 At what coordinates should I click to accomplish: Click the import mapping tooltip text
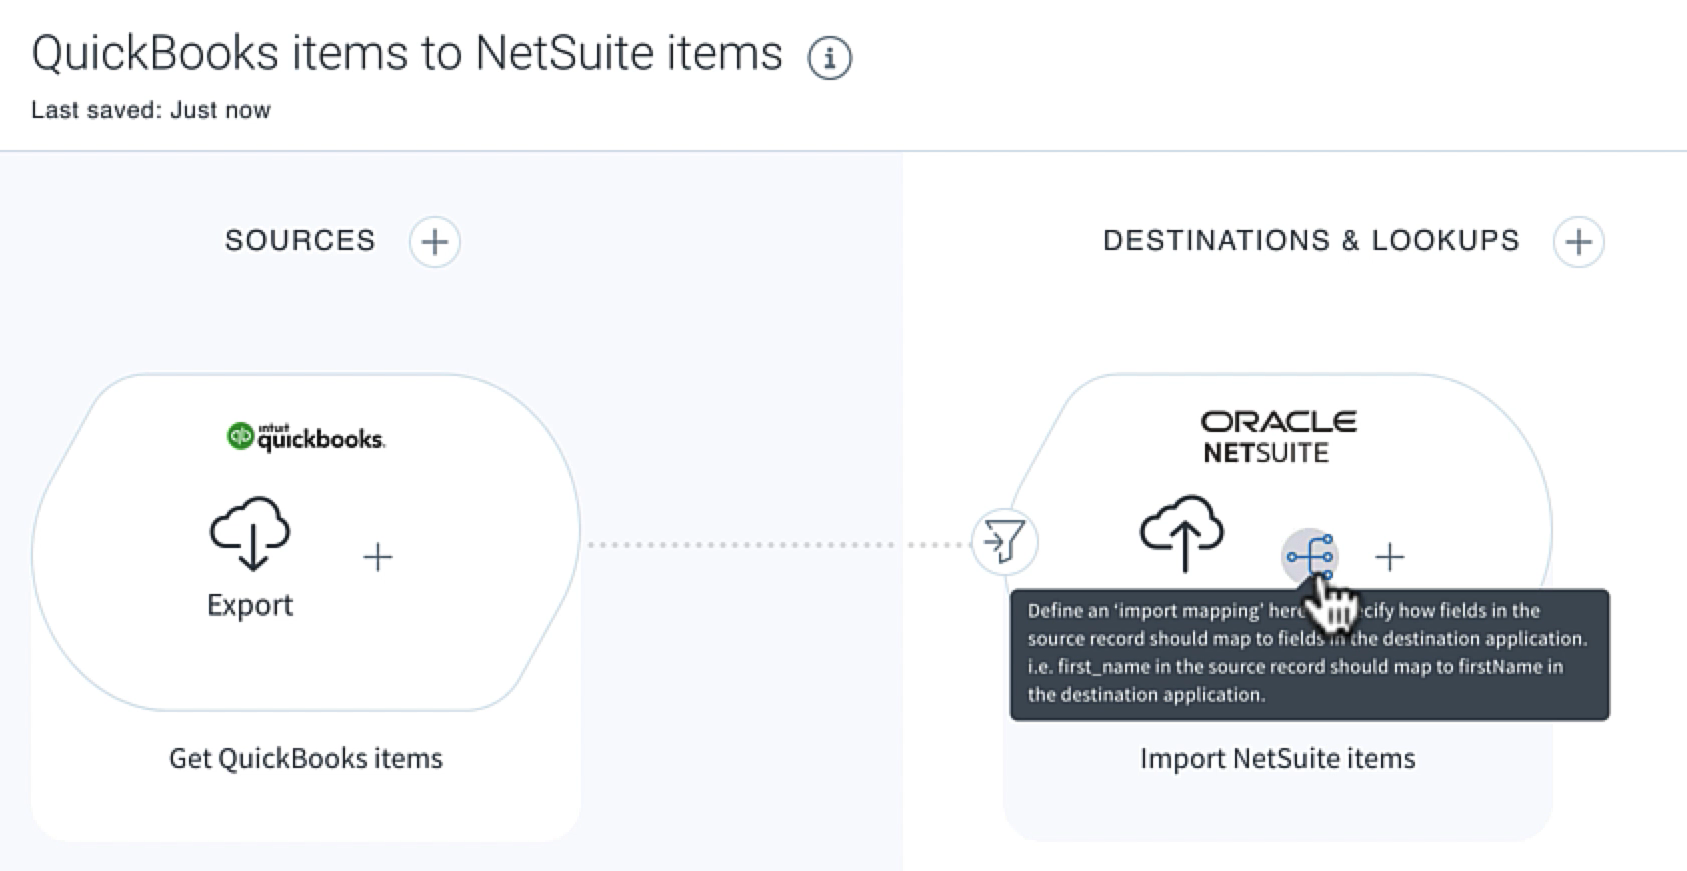pyautogui.click(x=1309, y=653)
